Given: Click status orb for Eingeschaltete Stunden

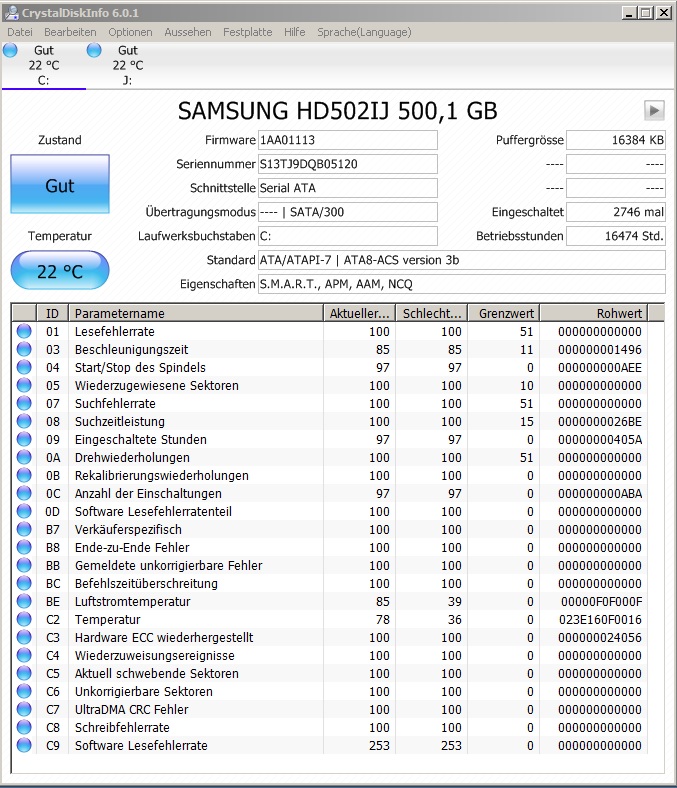Looking at the screenshot, I should [x=24, y=439].
